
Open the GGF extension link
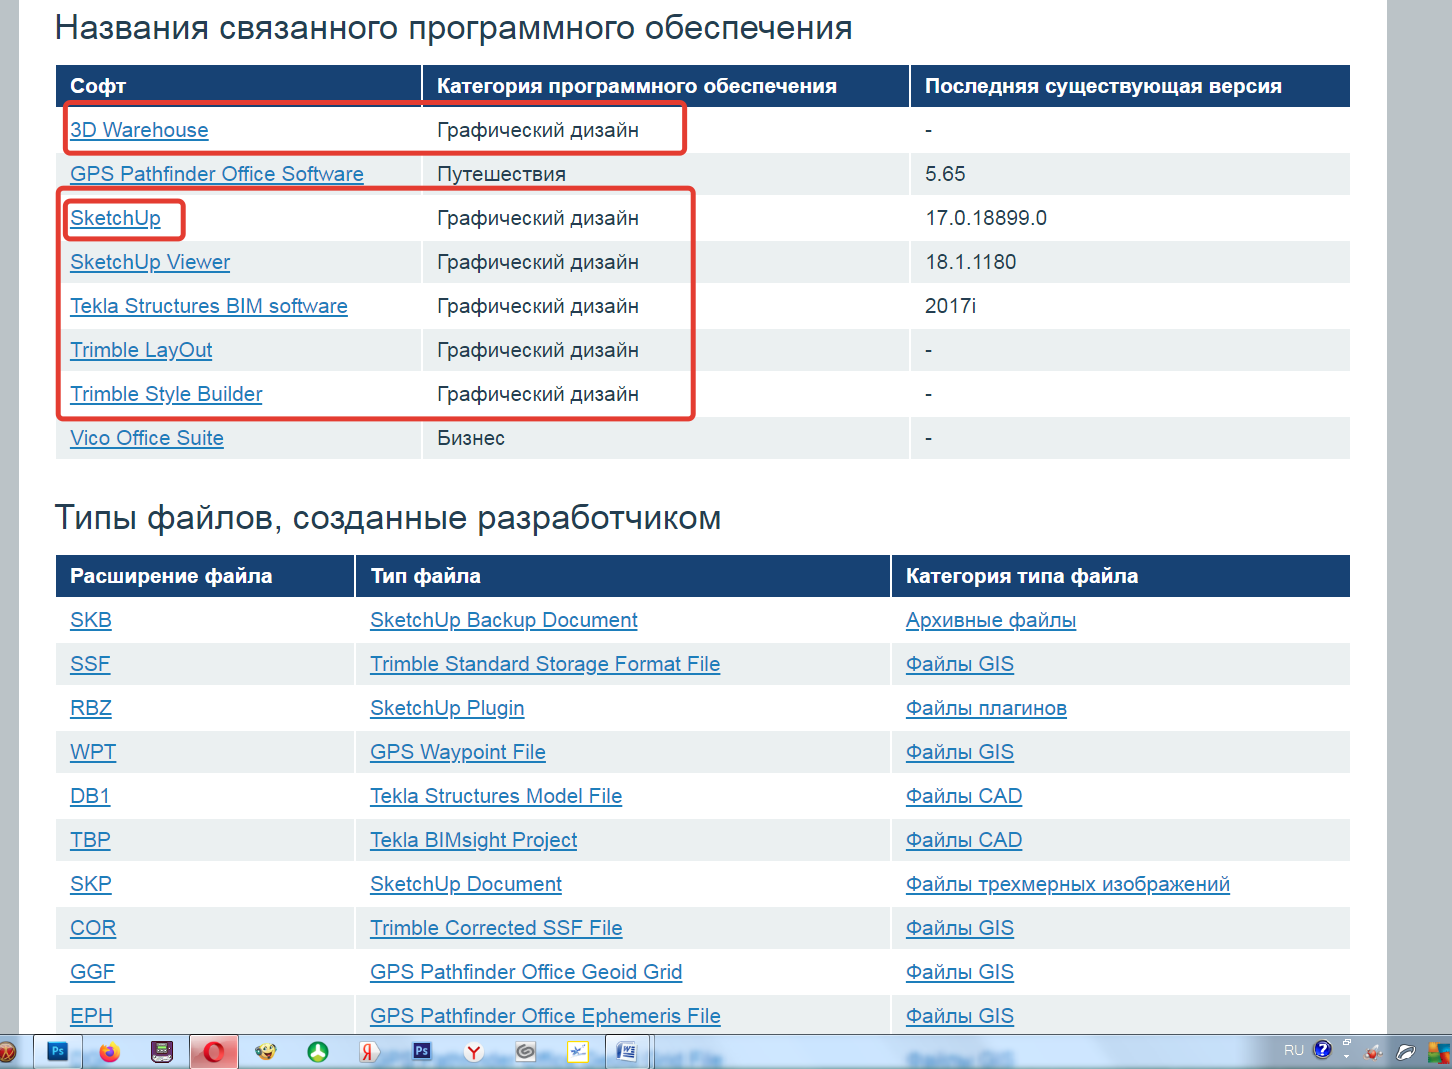(x=92, y=972)
